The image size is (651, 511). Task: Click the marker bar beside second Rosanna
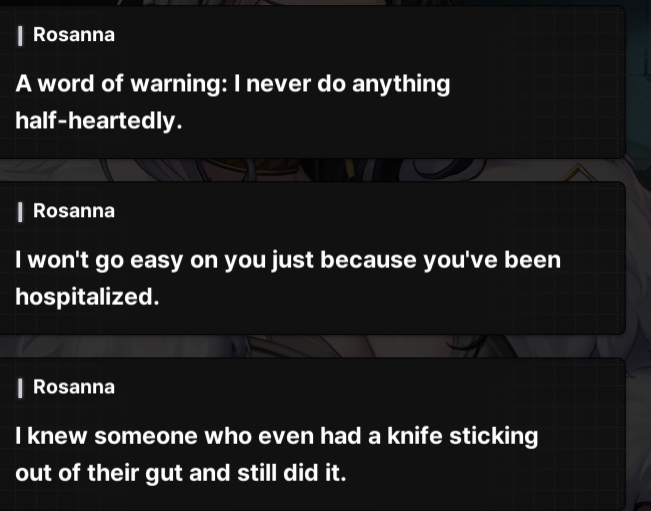pos(20,212)
